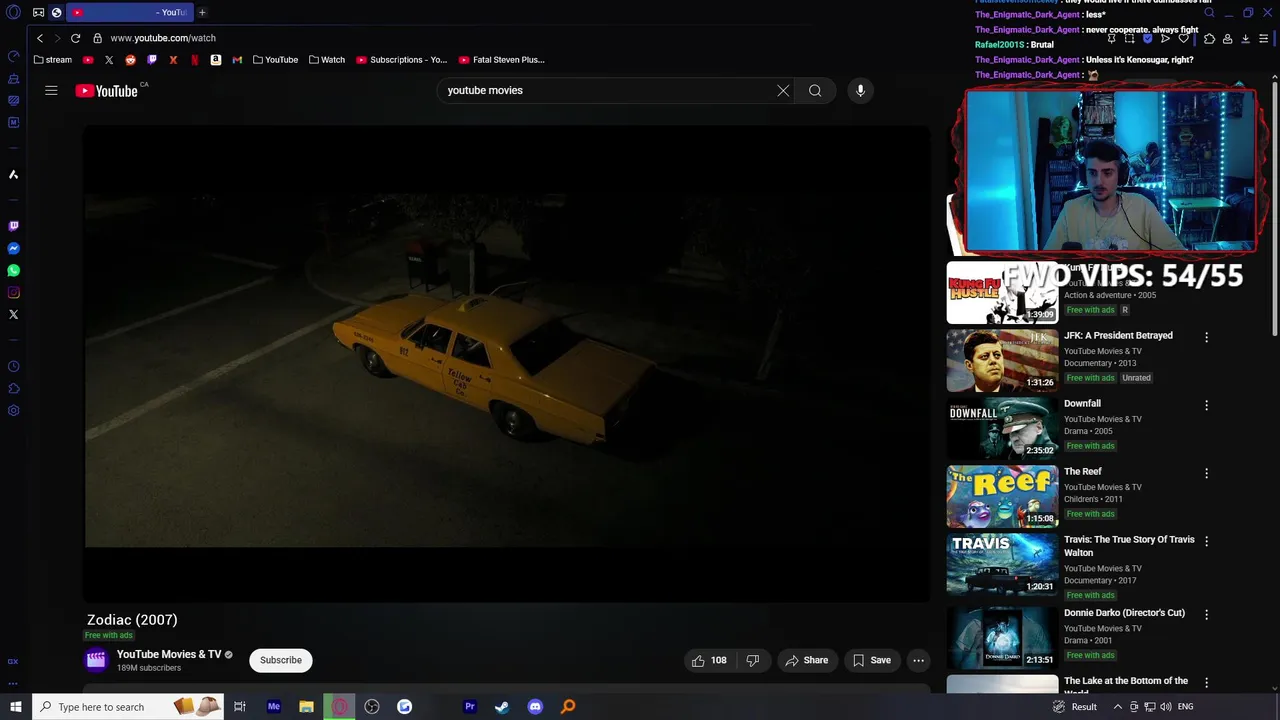Activate search with your voice microphone
The height and width of the screenshot is (720, 1280).
tap(860, 90)
